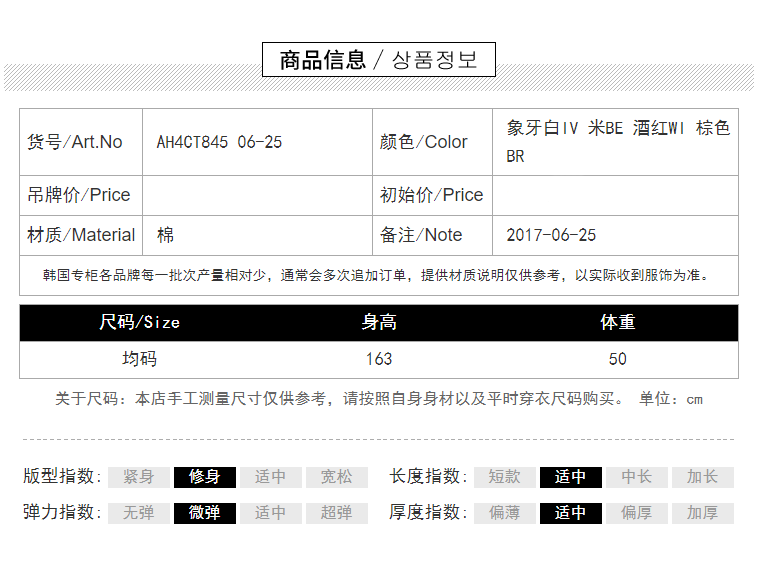This screenshot has height=566, width=760.
Task: Select 无弹 in the 弹力指数 row
Action: (x=139, y=513)
